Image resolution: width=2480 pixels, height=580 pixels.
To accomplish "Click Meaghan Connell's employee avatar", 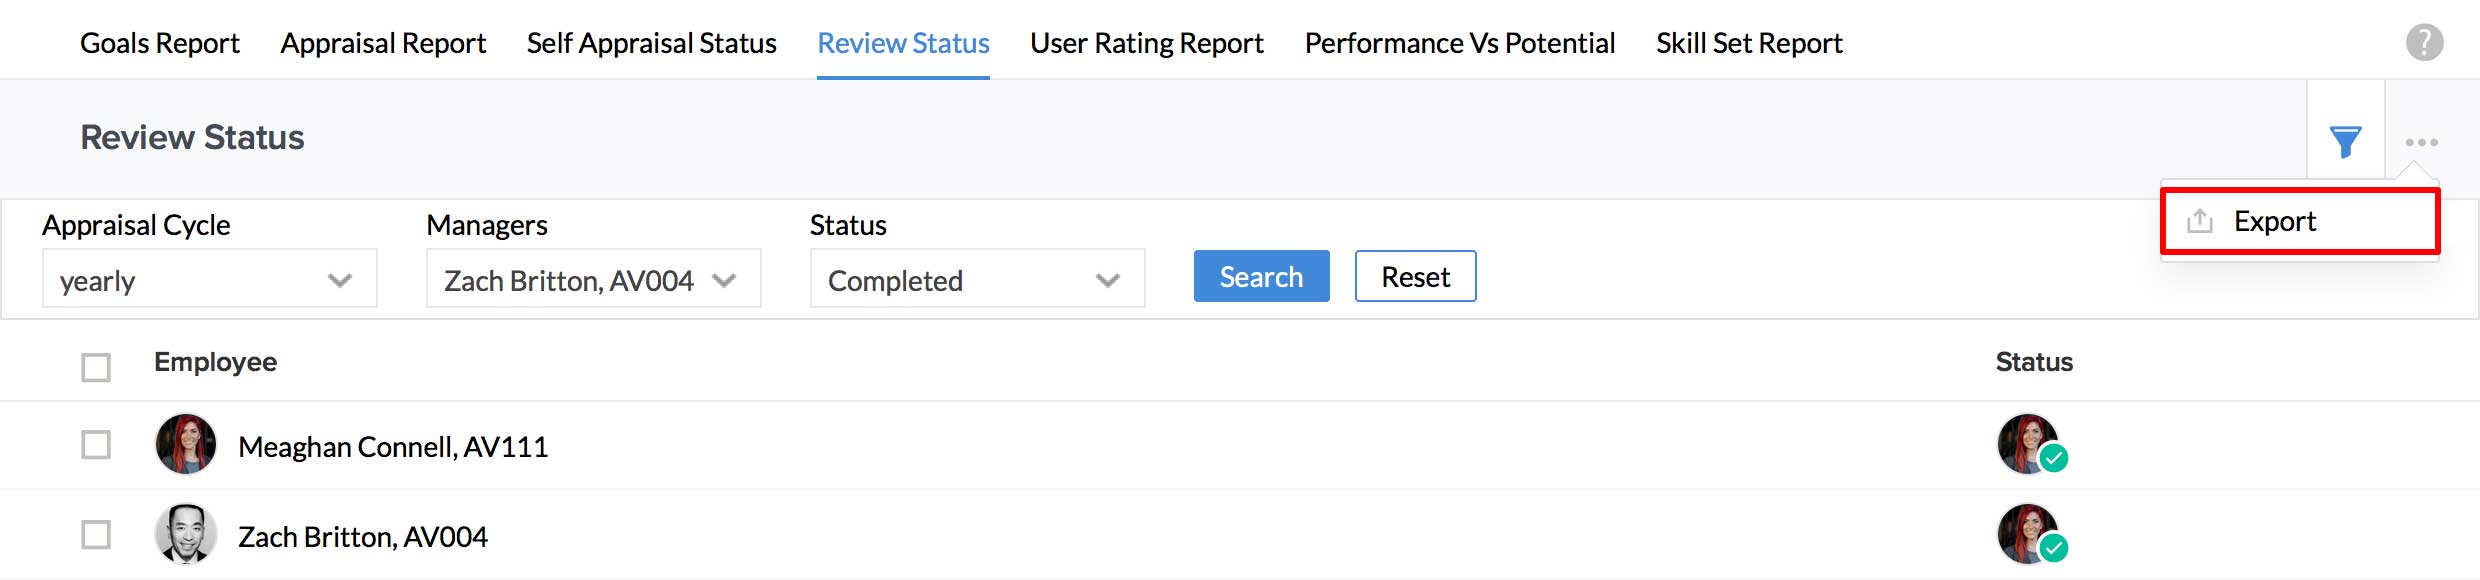I will 186,444.
